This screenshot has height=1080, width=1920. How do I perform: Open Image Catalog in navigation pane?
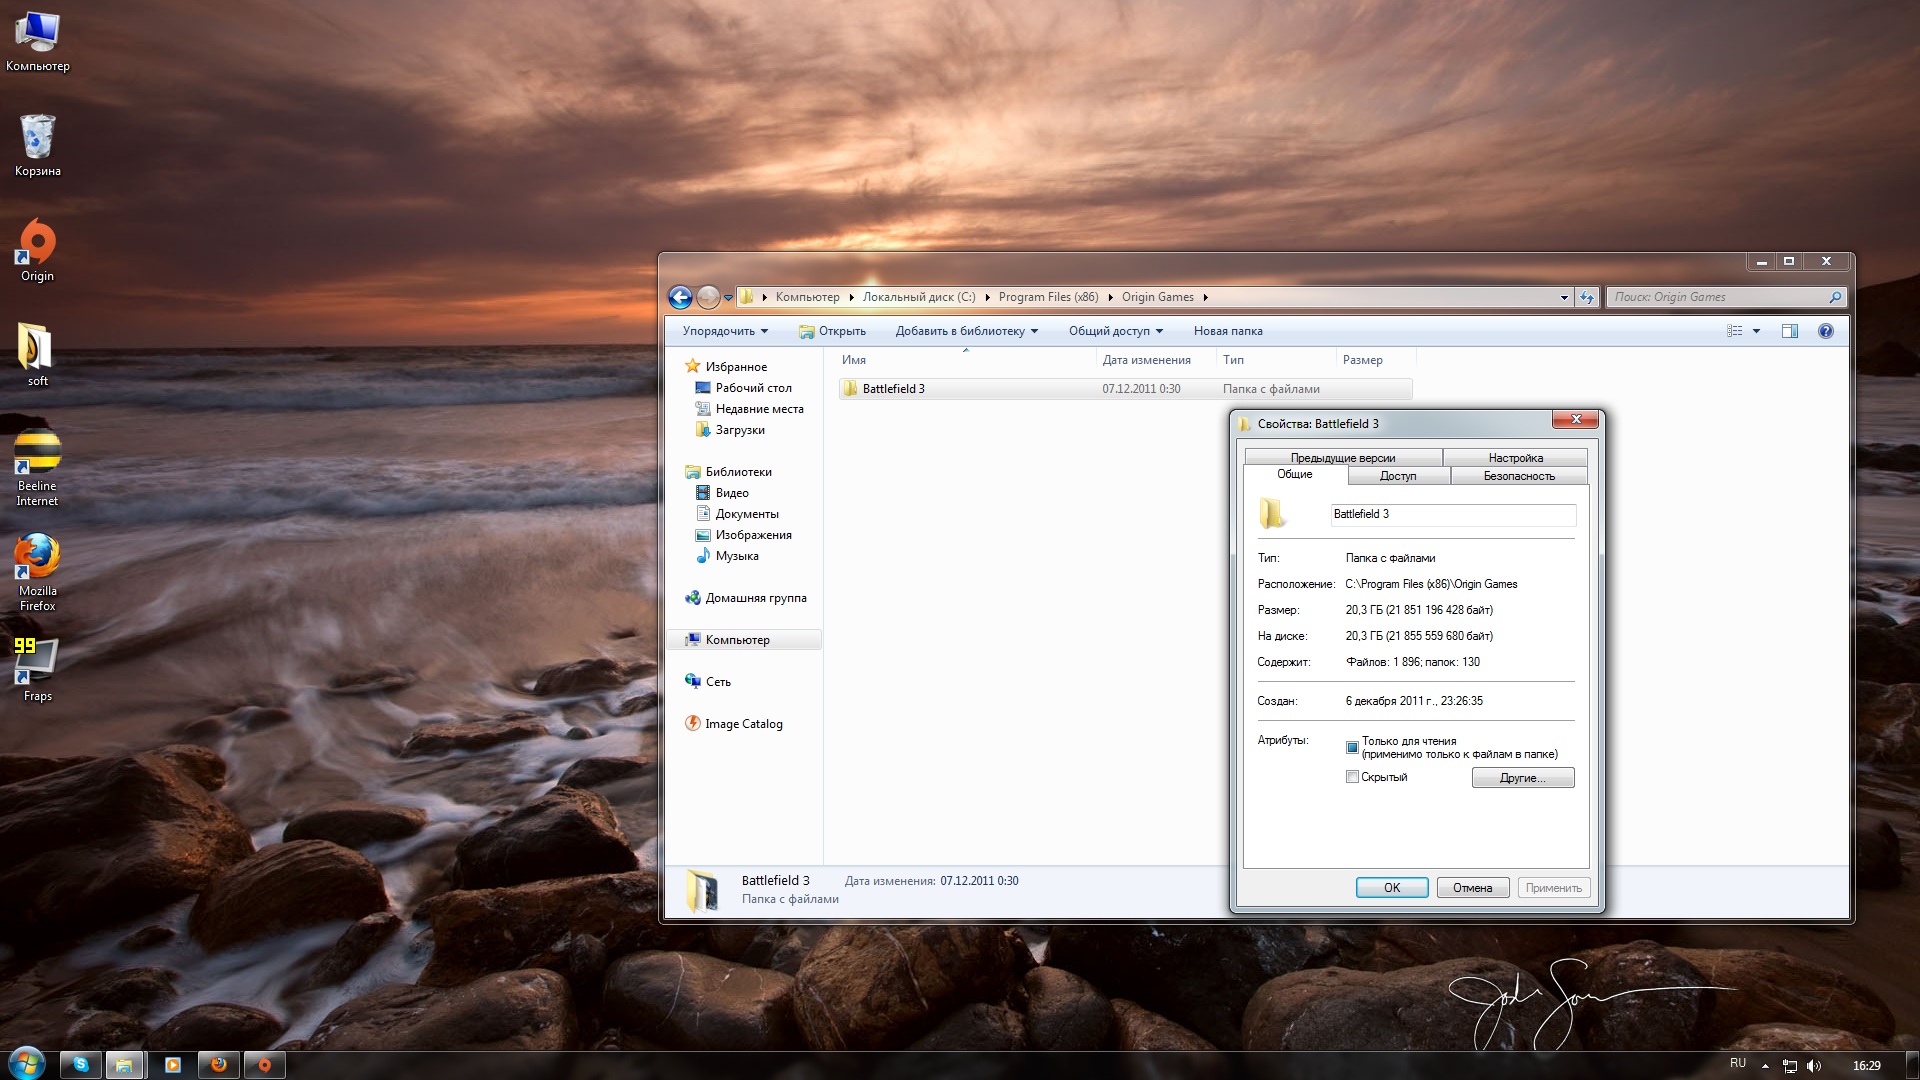[743, 724]
